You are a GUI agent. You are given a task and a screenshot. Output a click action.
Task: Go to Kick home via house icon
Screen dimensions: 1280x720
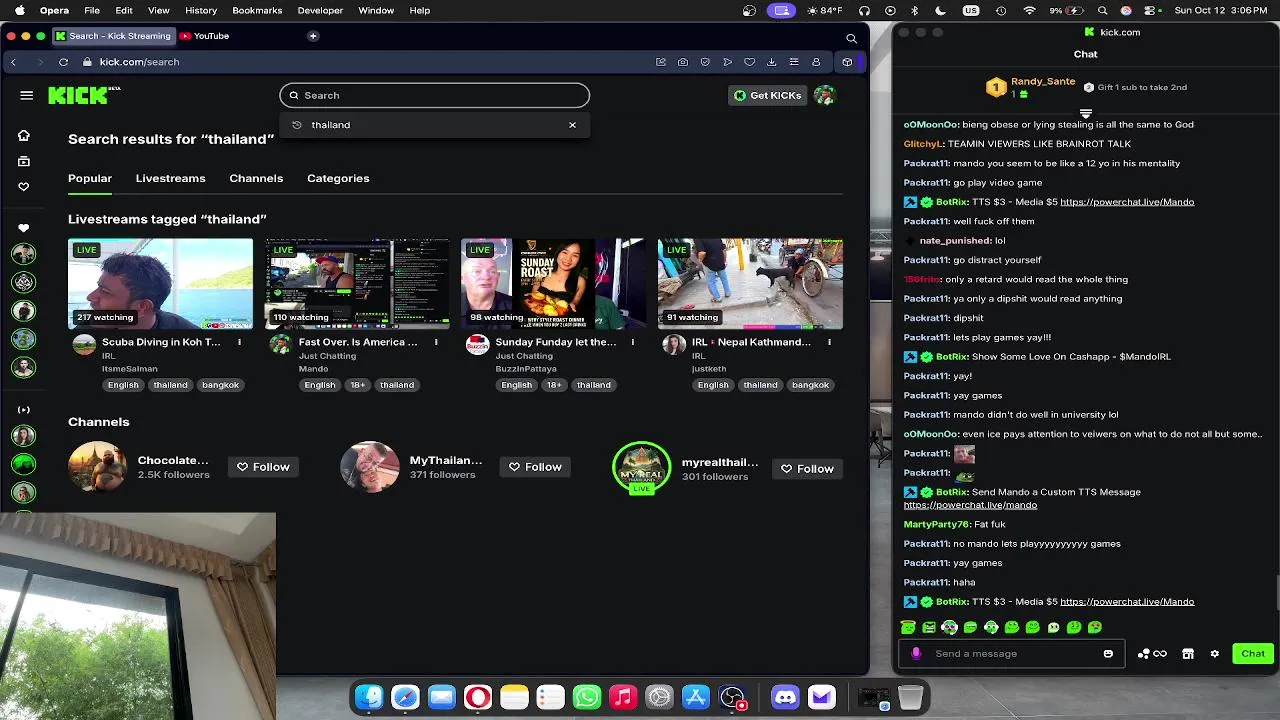(x=24, y=135)
